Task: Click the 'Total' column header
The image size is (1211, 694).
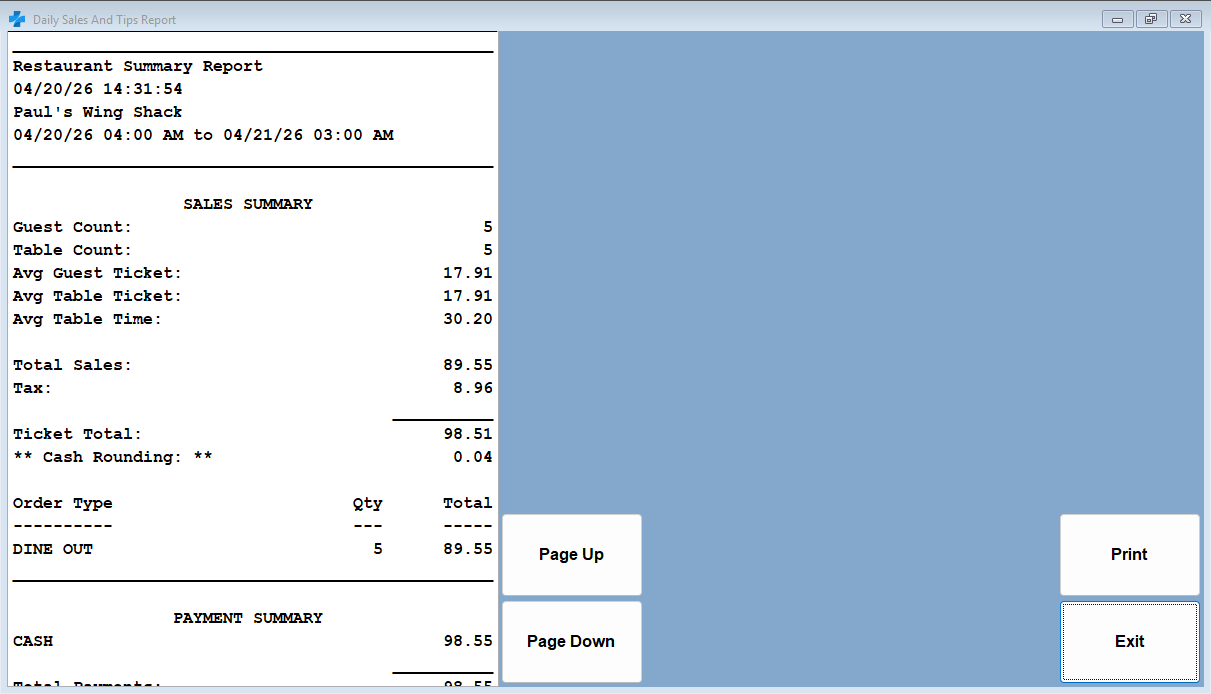Action: pos(468,503)
